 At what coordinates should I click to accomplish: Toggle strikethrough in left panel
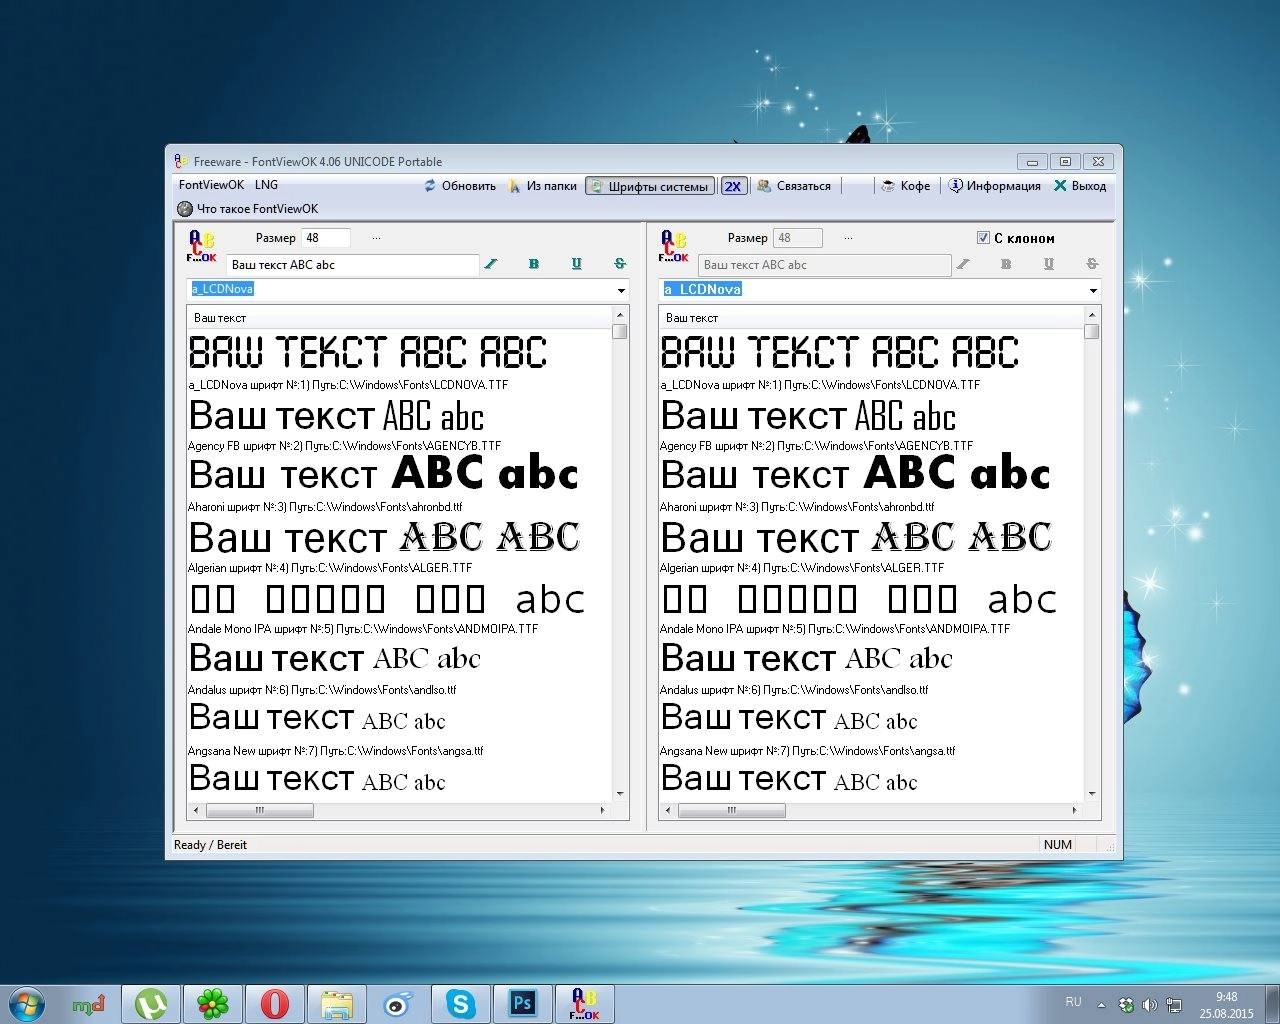(620, 264)
